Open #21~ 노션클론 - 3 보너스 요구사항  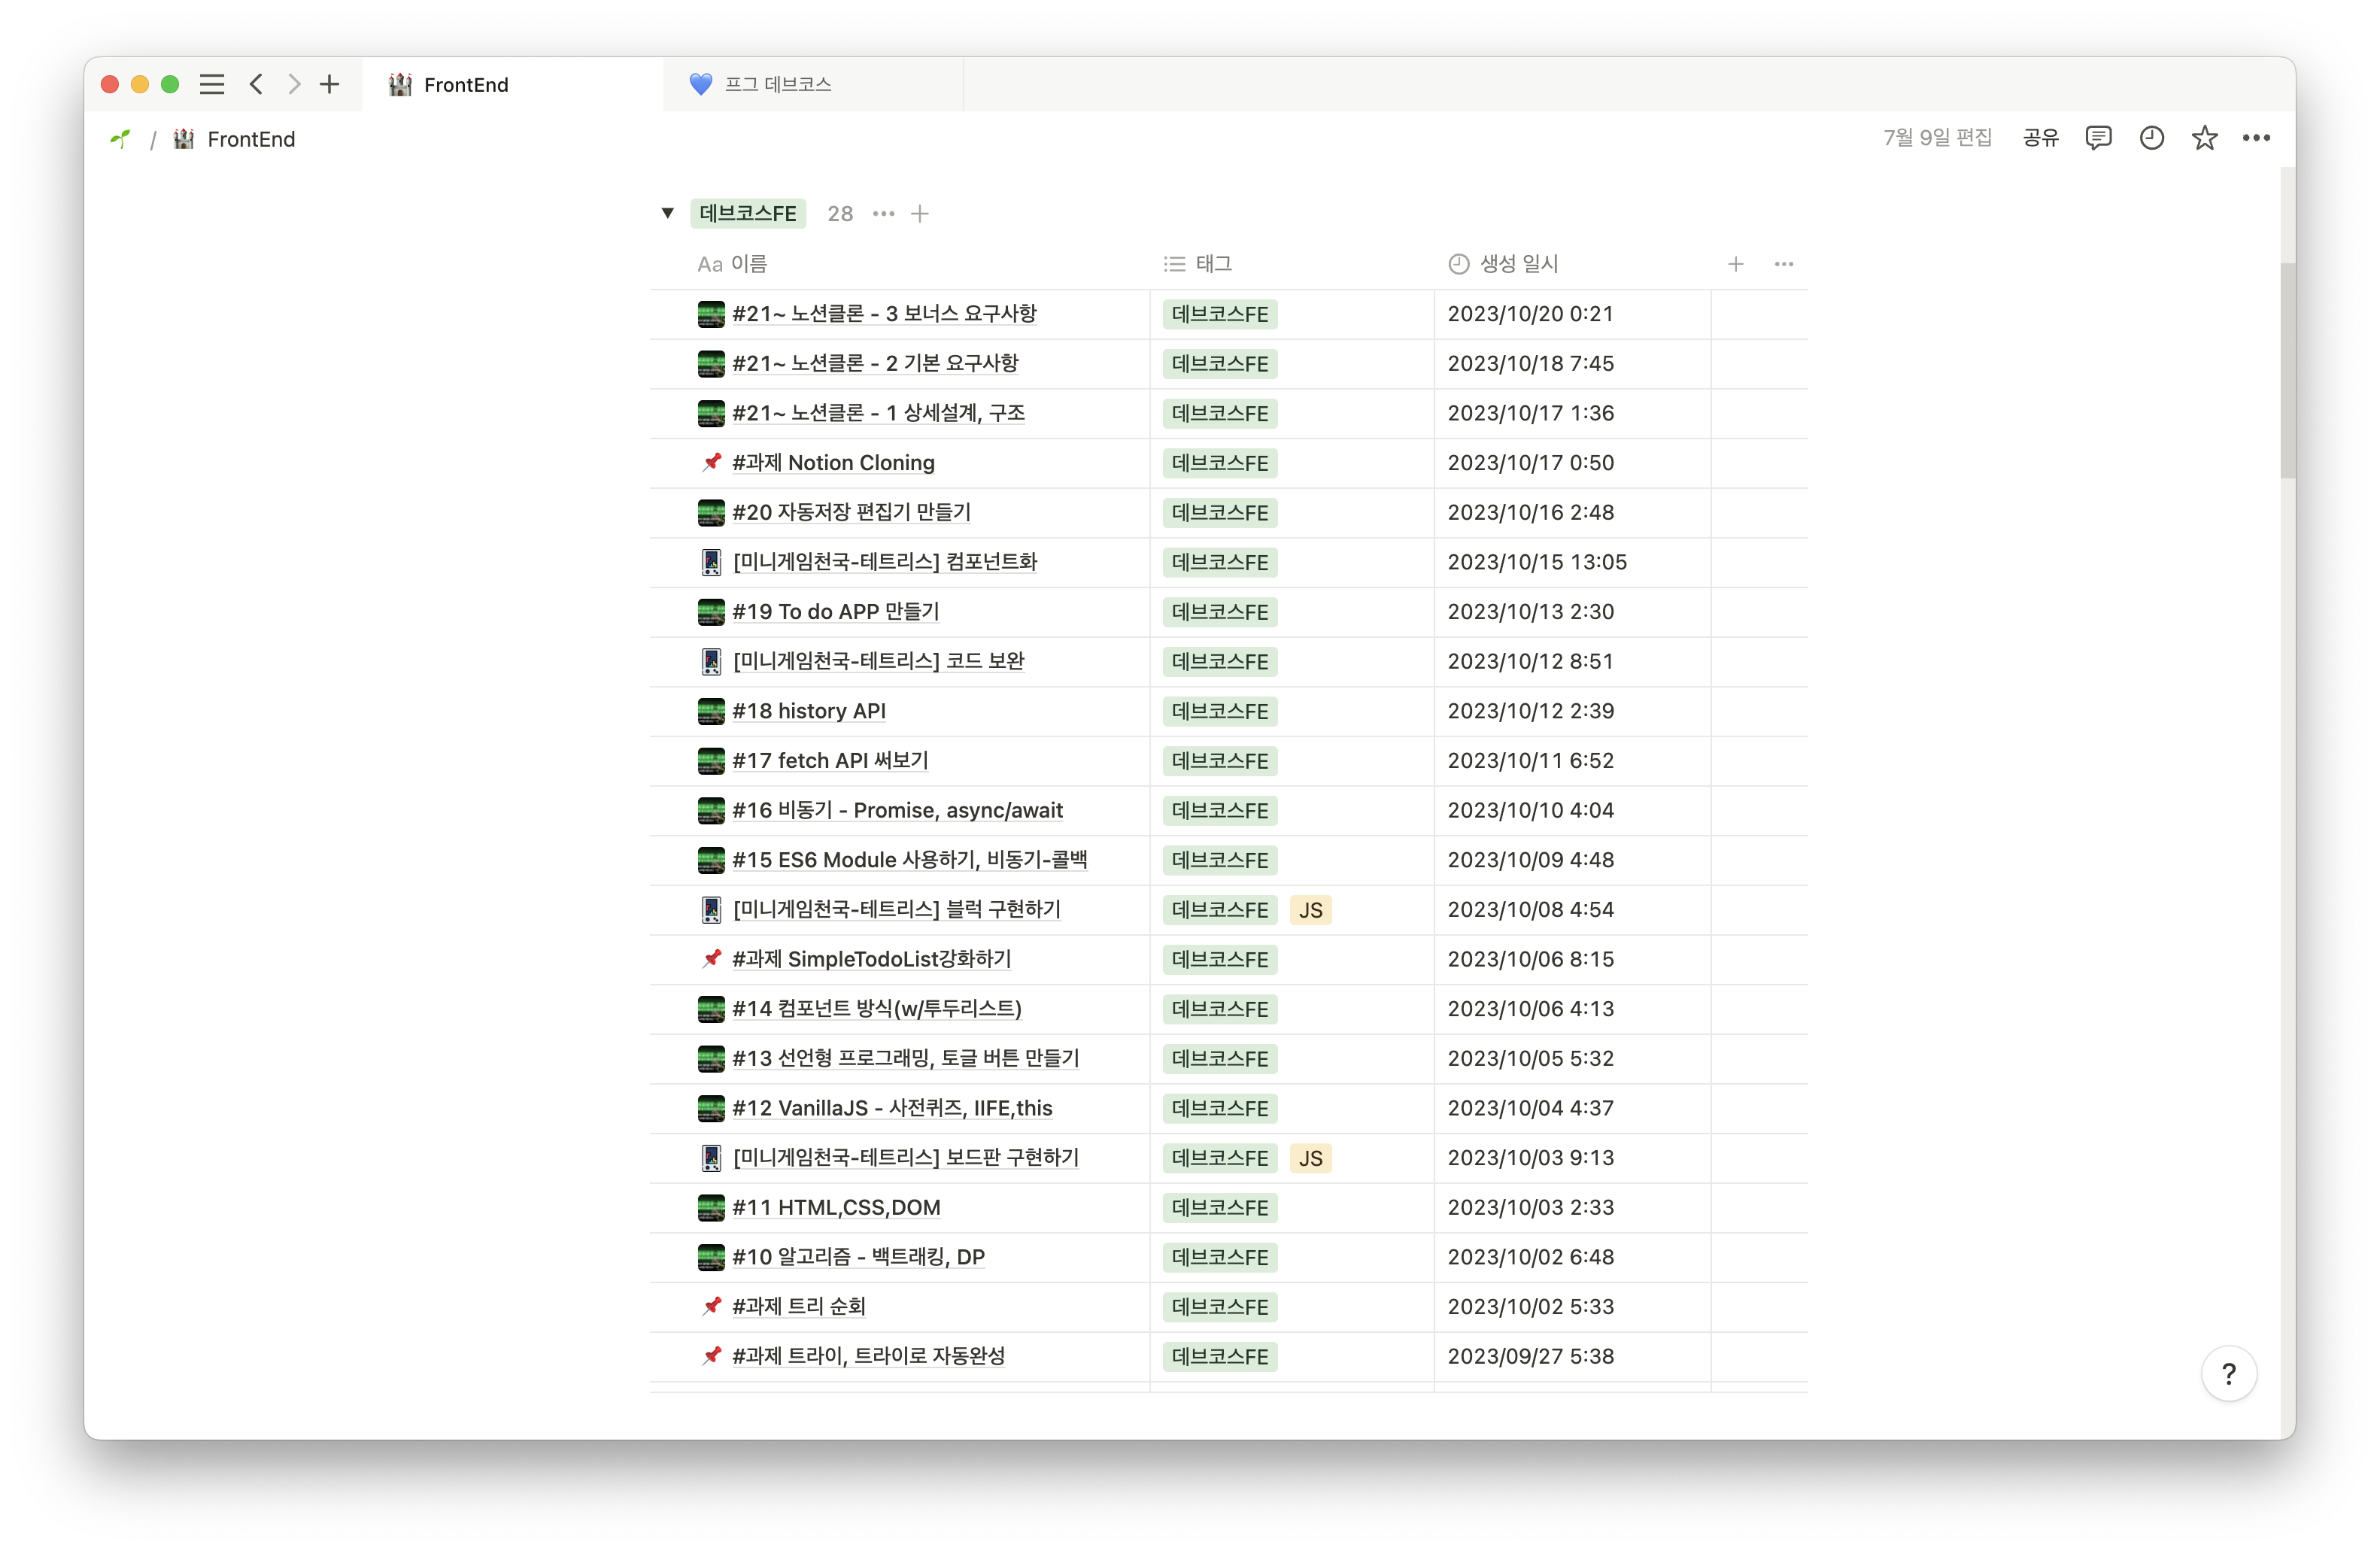pos(884,314)
